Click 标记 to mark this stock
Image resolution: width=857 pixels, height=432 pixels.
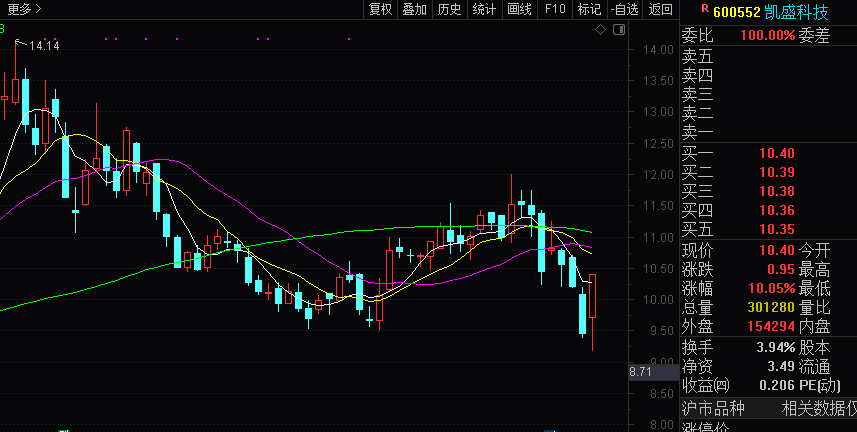[x=589, y=10]
